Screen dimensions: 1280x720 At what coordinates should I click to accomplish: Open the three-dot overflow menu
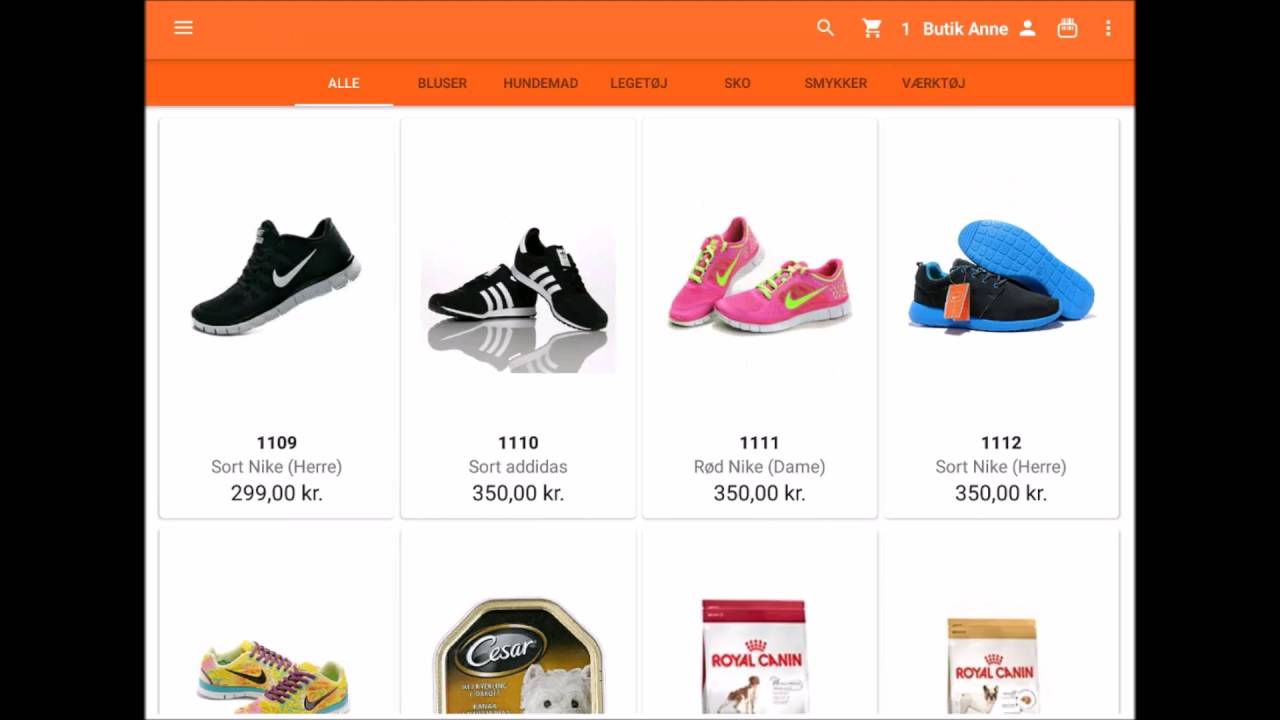point(1108,28)
